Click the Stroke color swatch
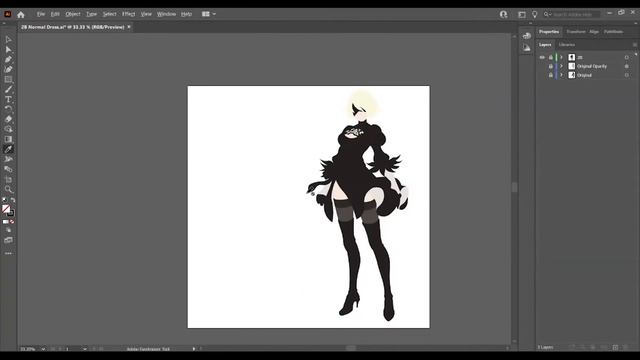The image size is (640, 360). 11,213
